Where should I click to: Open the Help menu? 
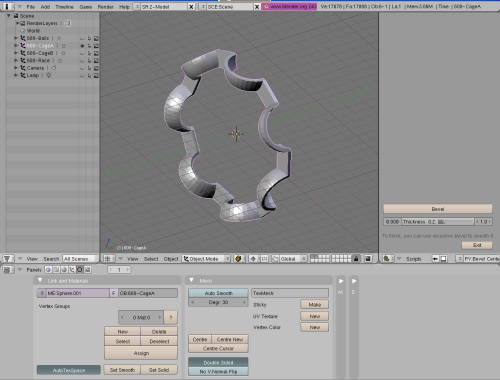tap(124, 7)
